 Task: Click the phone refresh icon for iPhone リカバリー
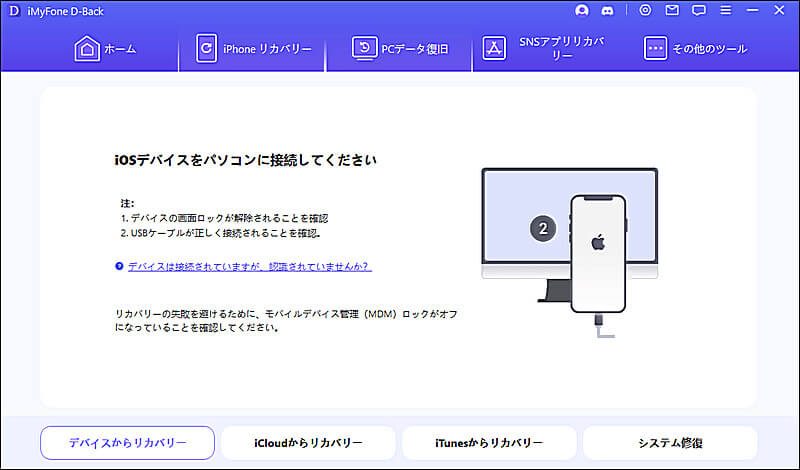(x=206, y=48)
